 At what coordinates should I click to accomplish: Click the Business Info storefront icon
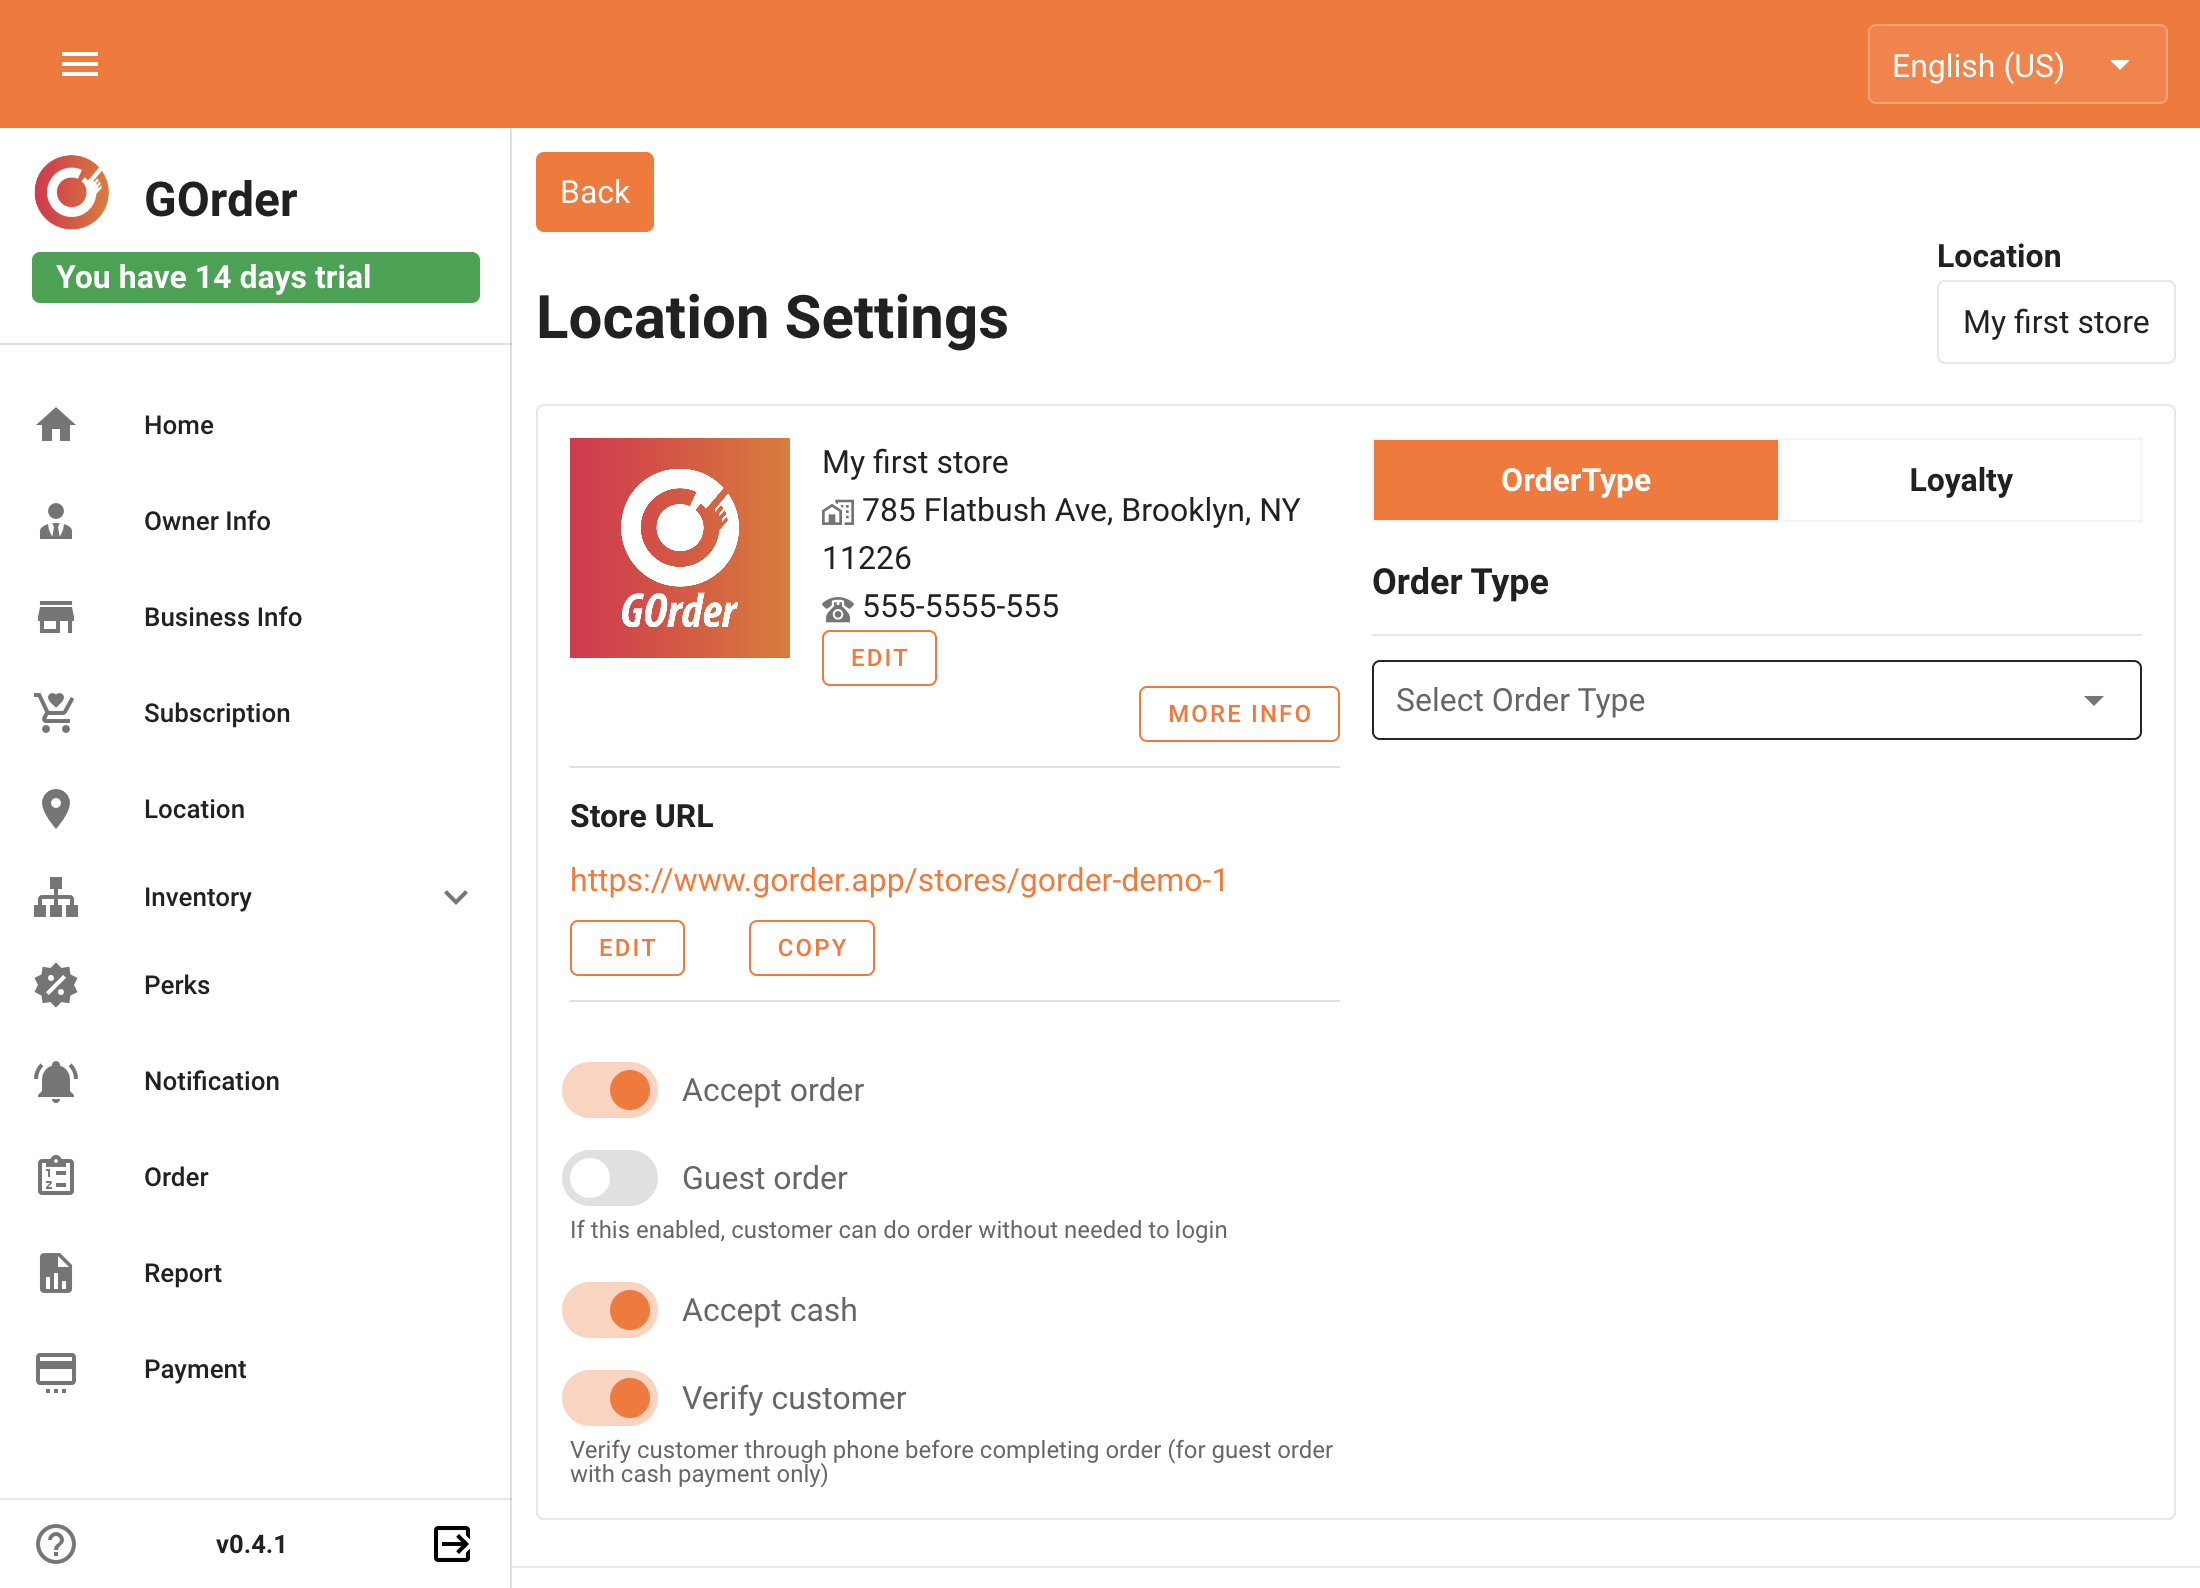point(56,617)
